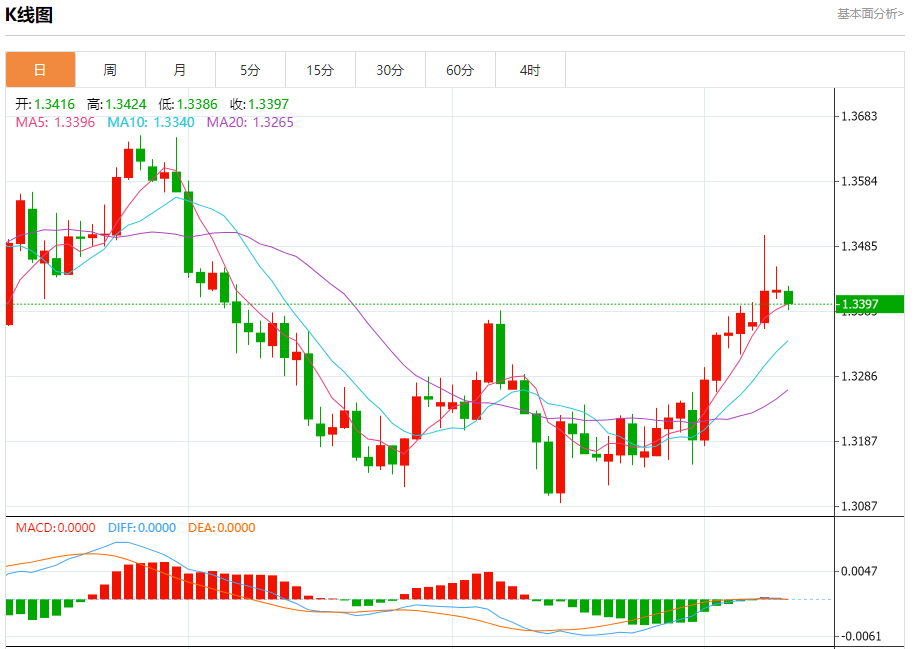
Task: Open the 60分 timeframe tab
Action: tap(460, 70)
